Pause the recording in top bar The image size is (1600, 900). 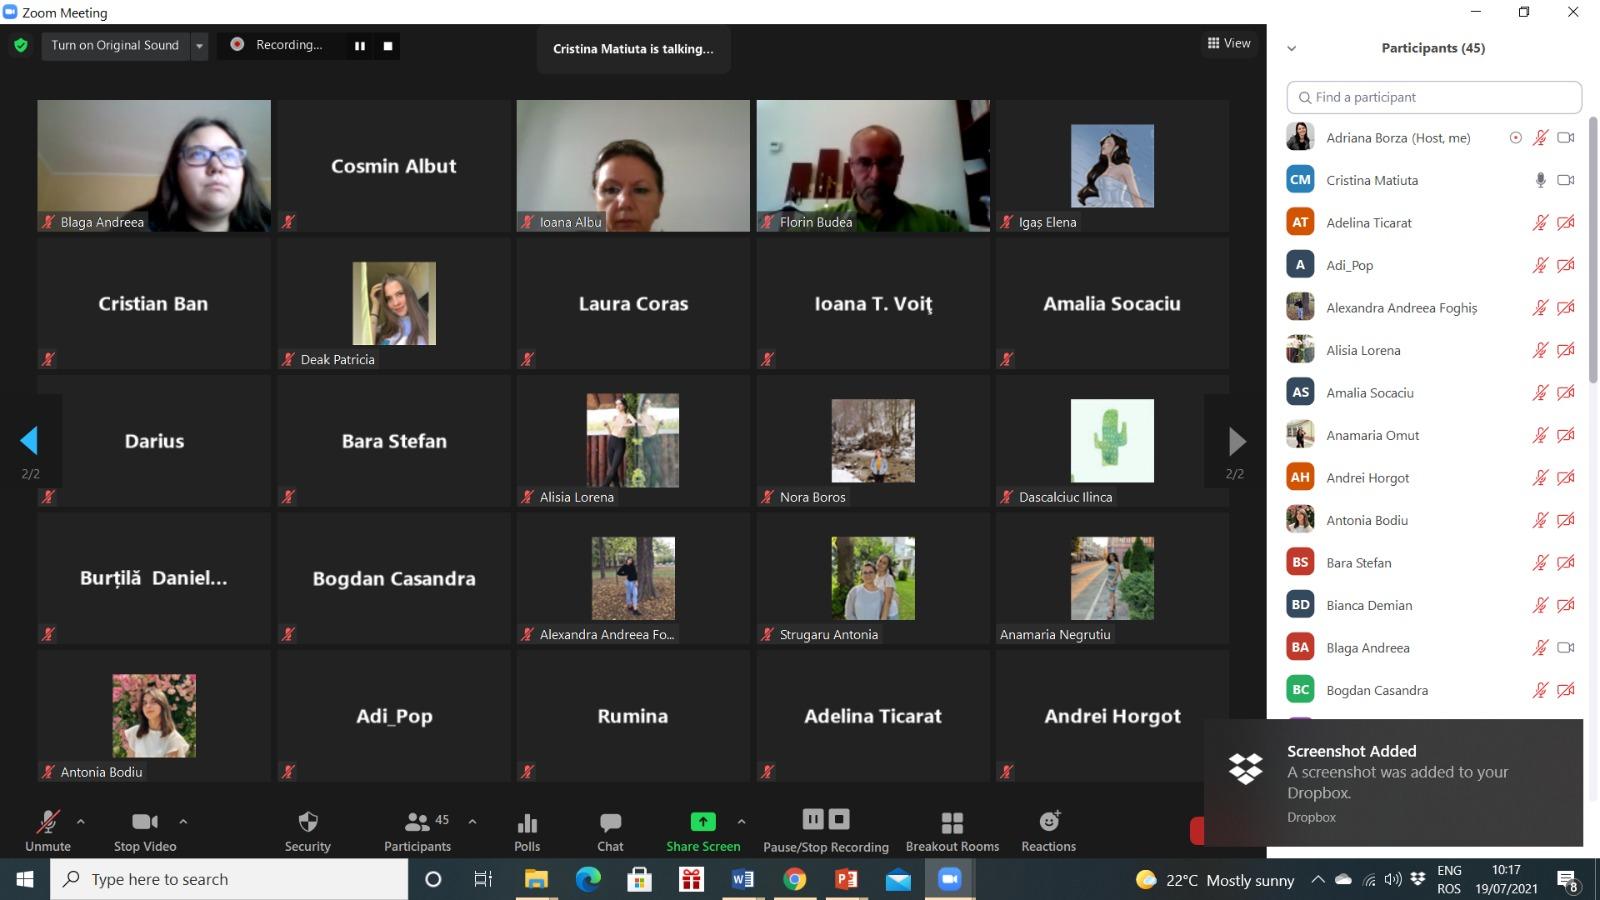360,45
